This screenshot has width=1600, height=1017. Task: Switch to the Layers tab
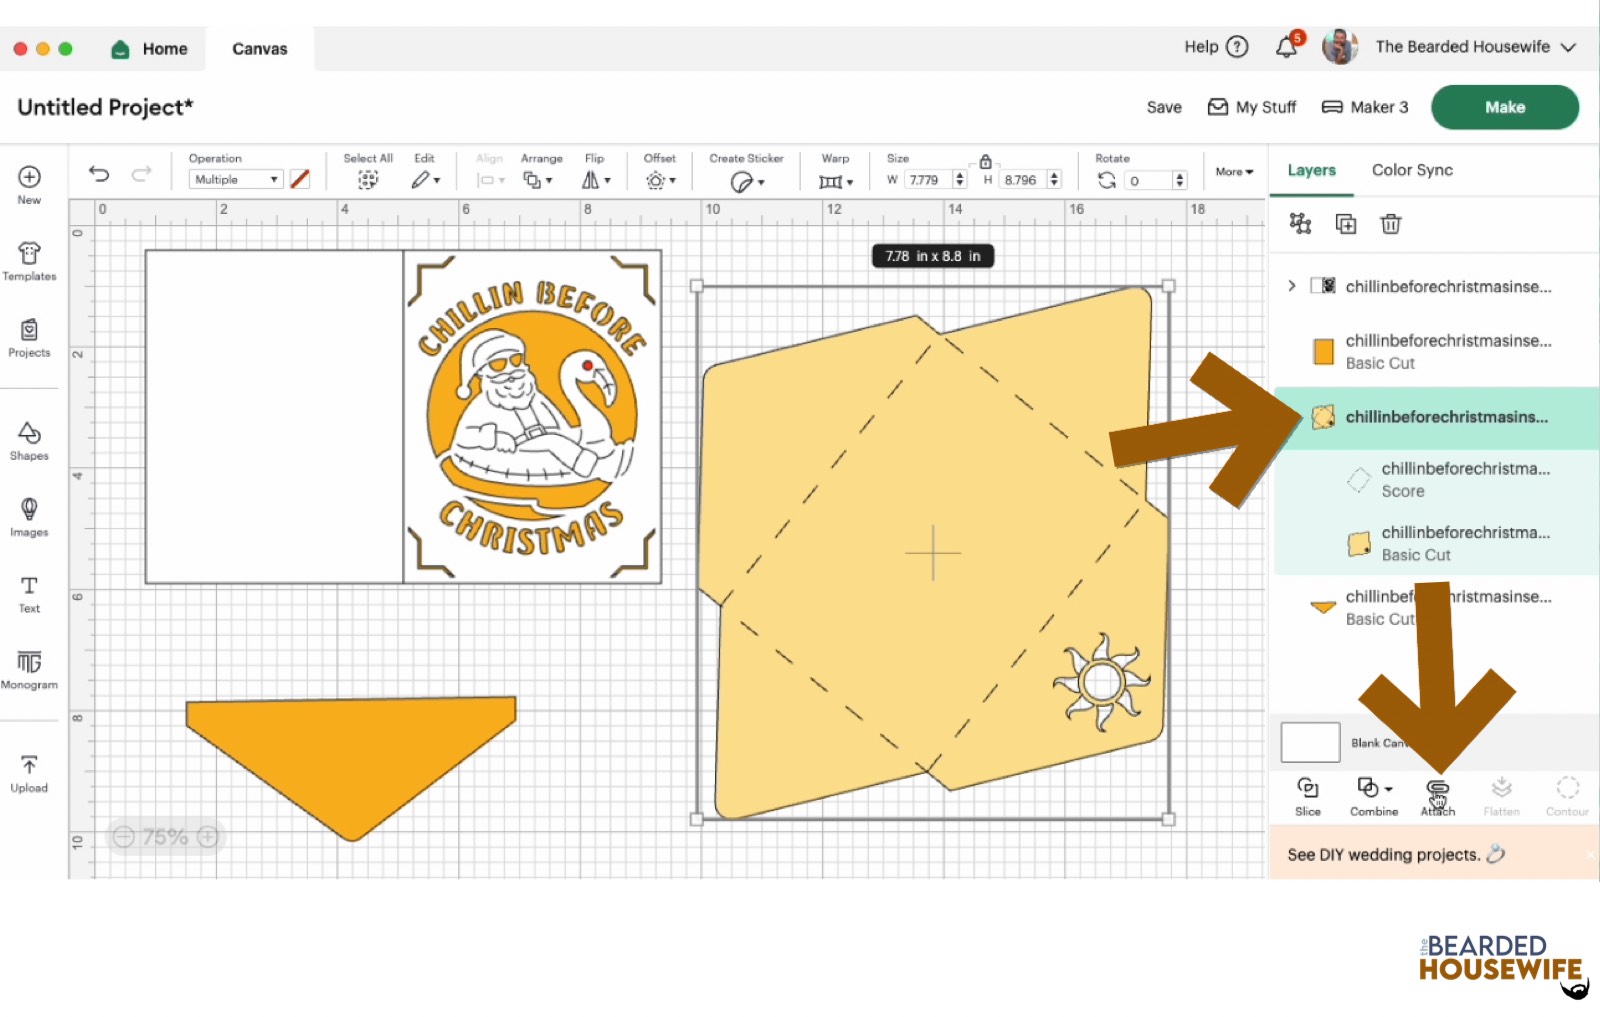coord(1311,170)
